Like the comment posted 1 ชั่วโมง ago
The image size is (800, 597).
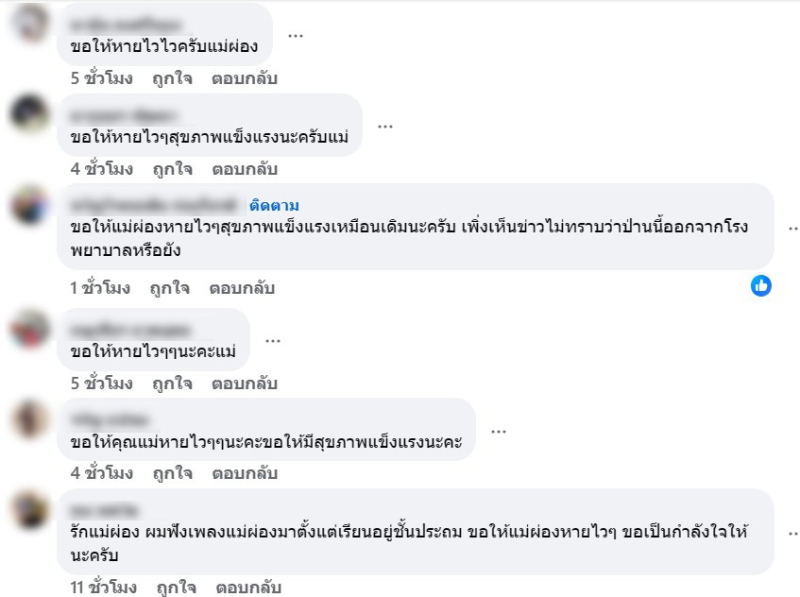coord(169,288)
